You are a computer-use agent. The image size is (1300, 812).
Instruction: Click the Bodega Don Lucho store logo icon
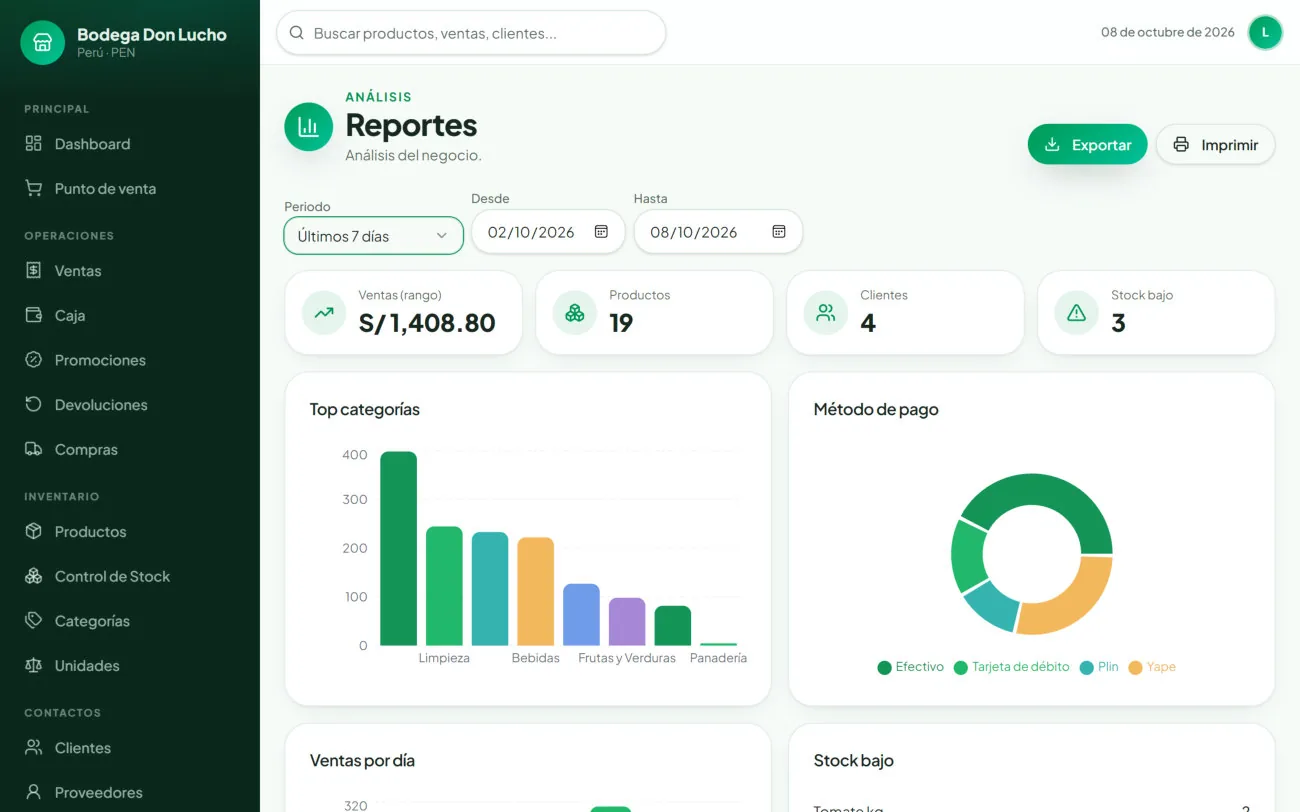[42, 42]
